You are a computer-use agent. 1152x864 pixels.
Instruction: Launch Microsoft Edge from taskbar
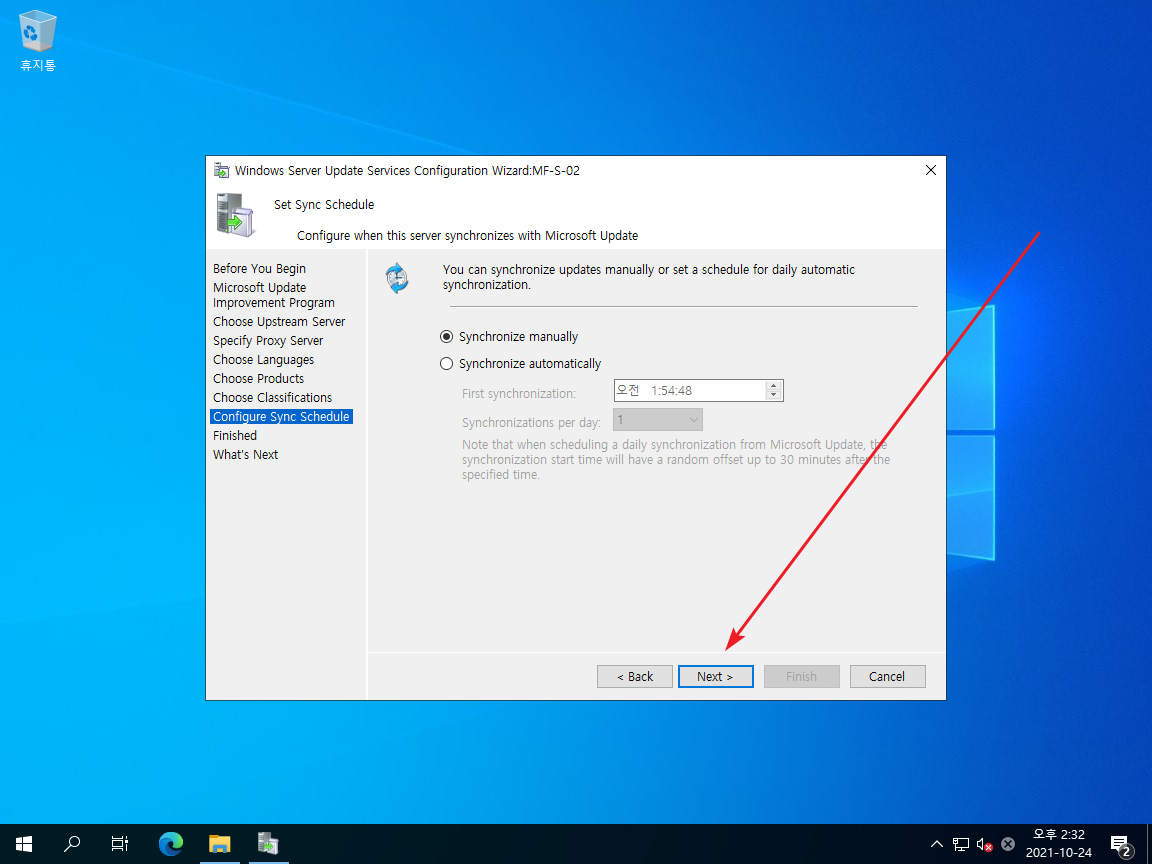pyautogui.click(x=170, y=843)
